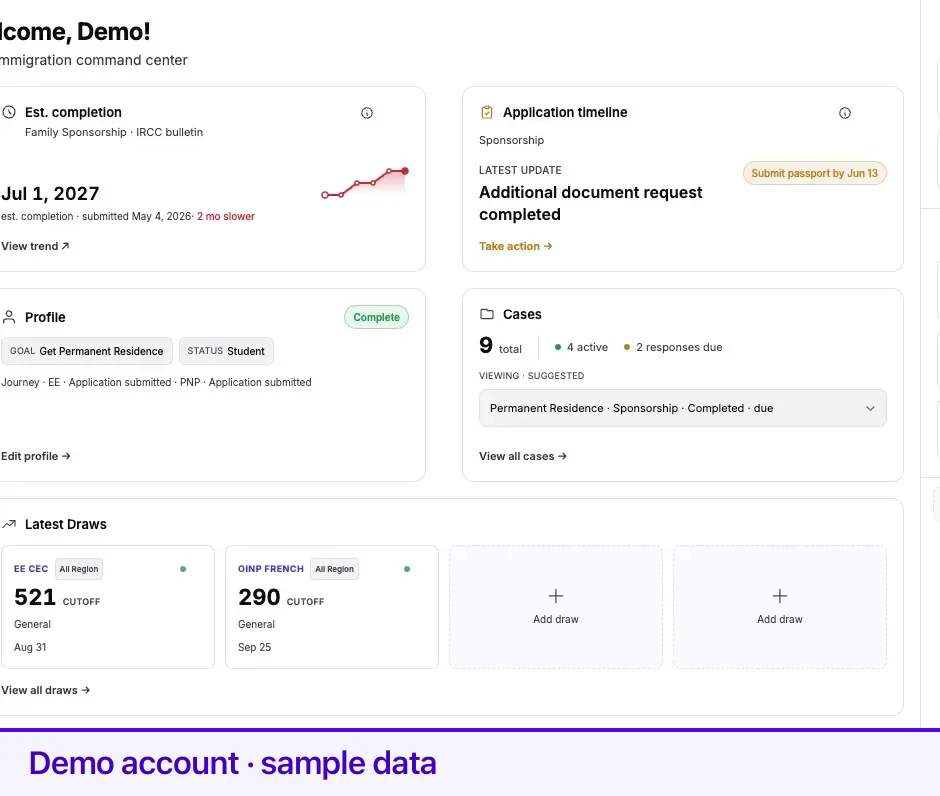Click the plus icon in first Add draw card
This screenshot has width=940, height=796.
pyautogui.click(x=556, y=596)
